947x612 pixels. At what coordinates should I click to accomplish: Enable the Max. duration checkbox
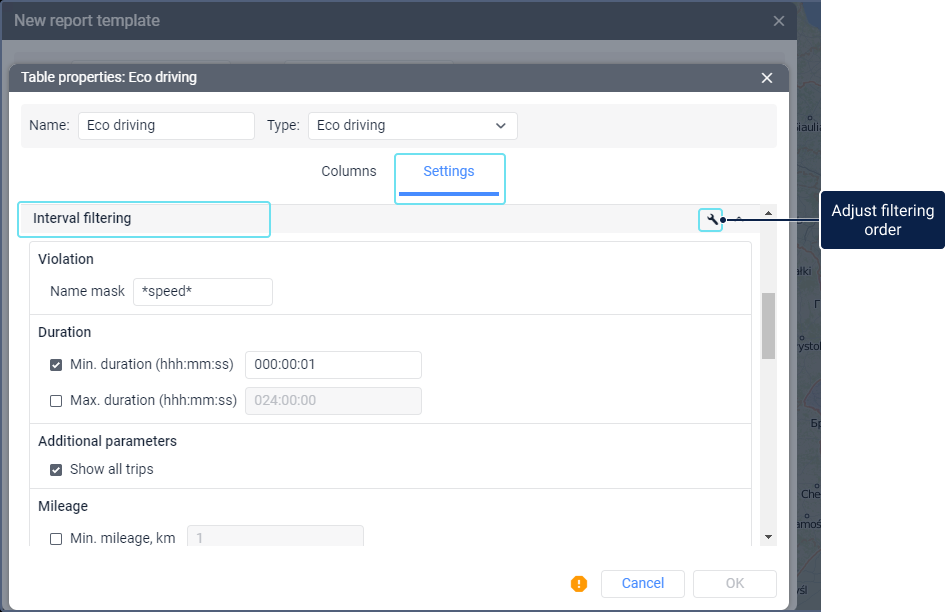pos(56,401)
